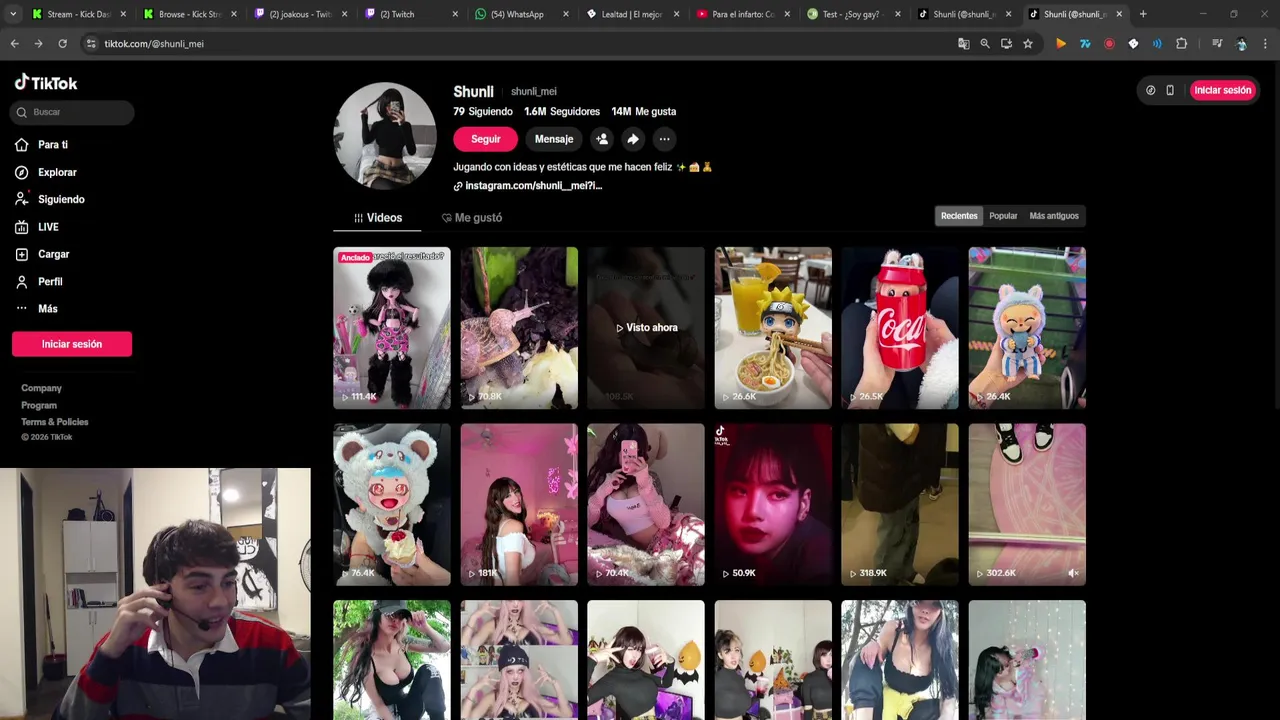The height and width of the screenshot is (720, 1280).
Task: Sort videos by Más antiguos
Action: 1054,216
